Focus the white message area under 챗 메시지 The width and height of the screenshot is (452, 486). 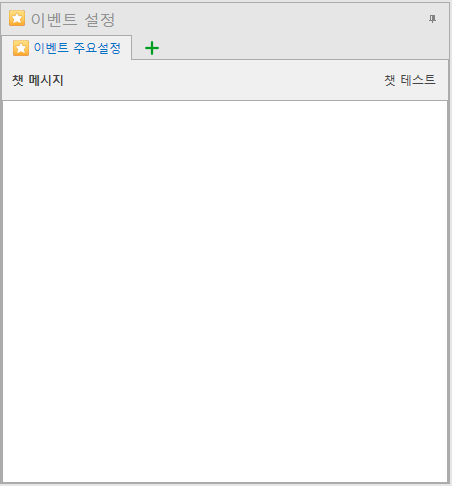(x=225, y=291)
